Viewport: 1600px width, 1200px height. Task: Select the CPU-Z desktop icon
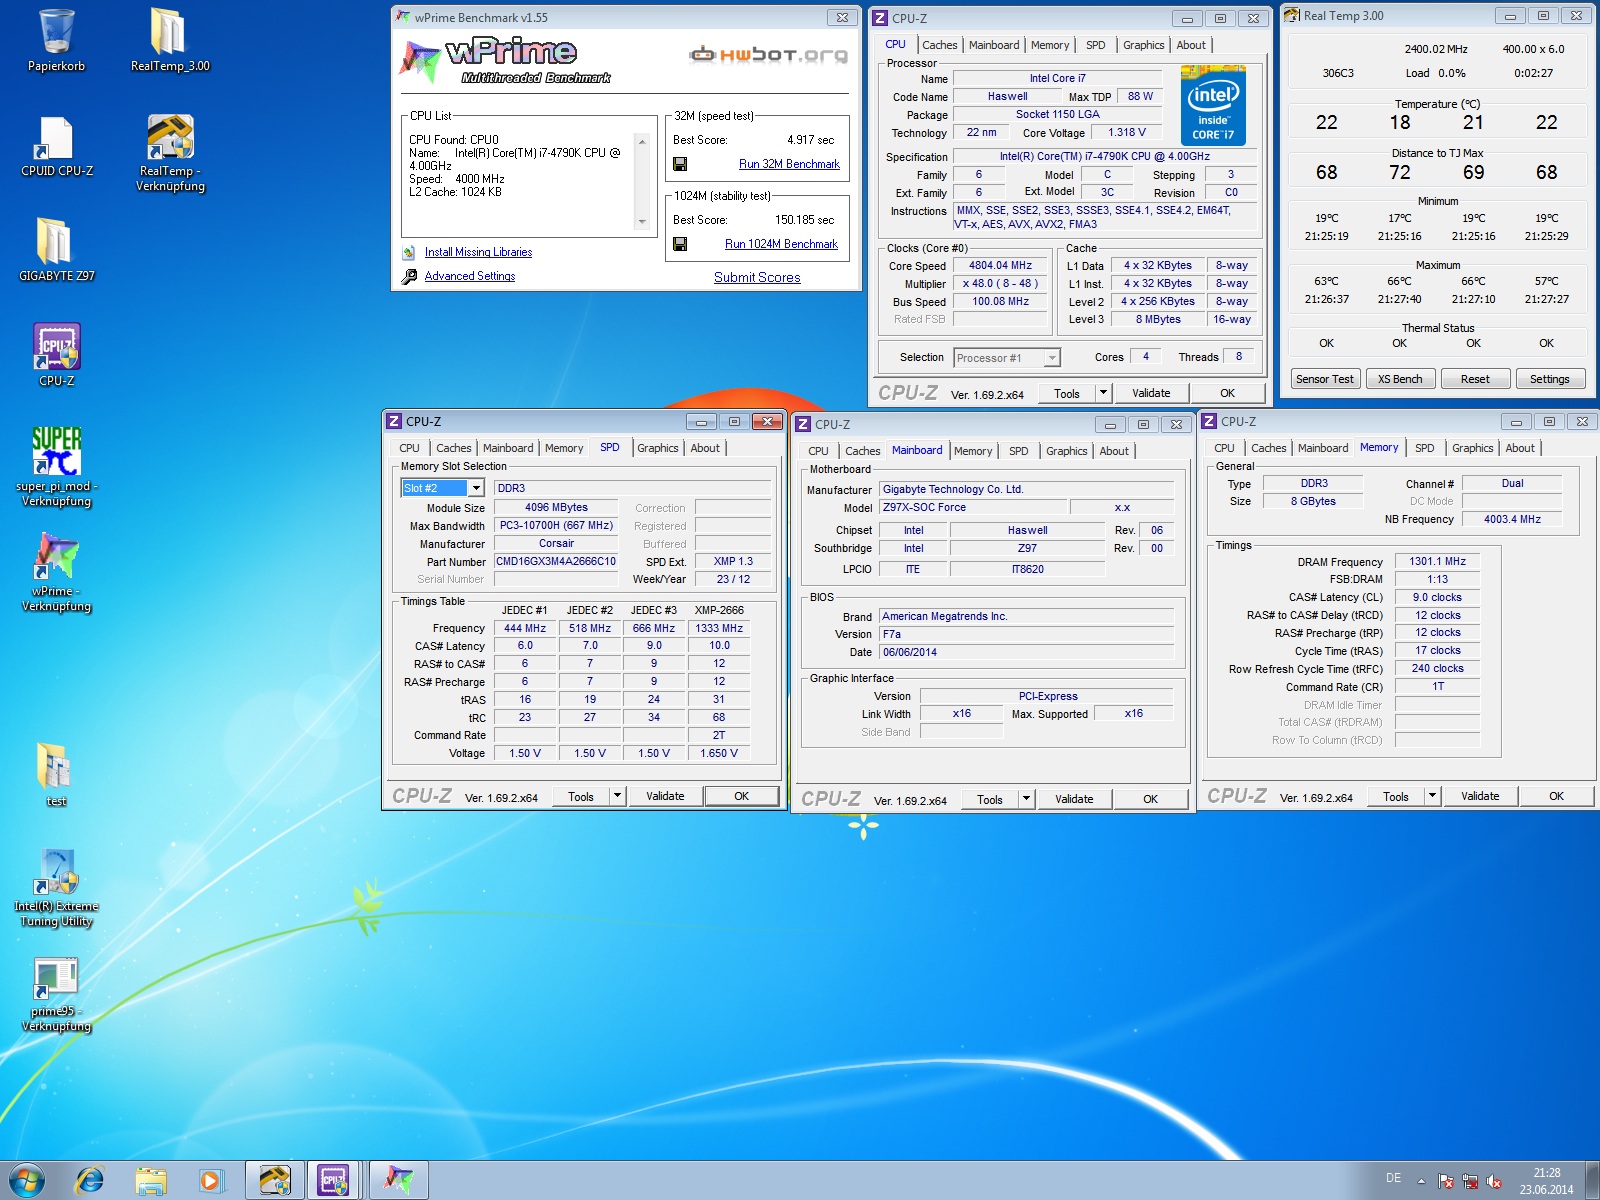pos(56,355)
